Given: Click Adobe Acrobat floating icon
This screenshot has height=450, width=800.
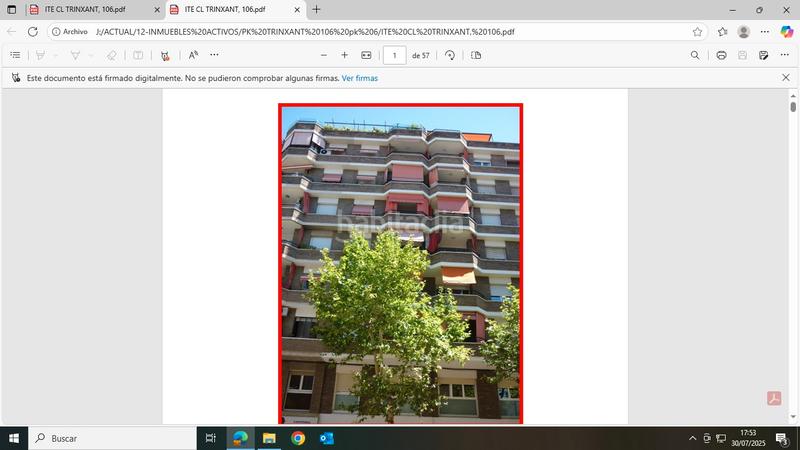Looking at the screenshot, I should [x=774, y=398].
